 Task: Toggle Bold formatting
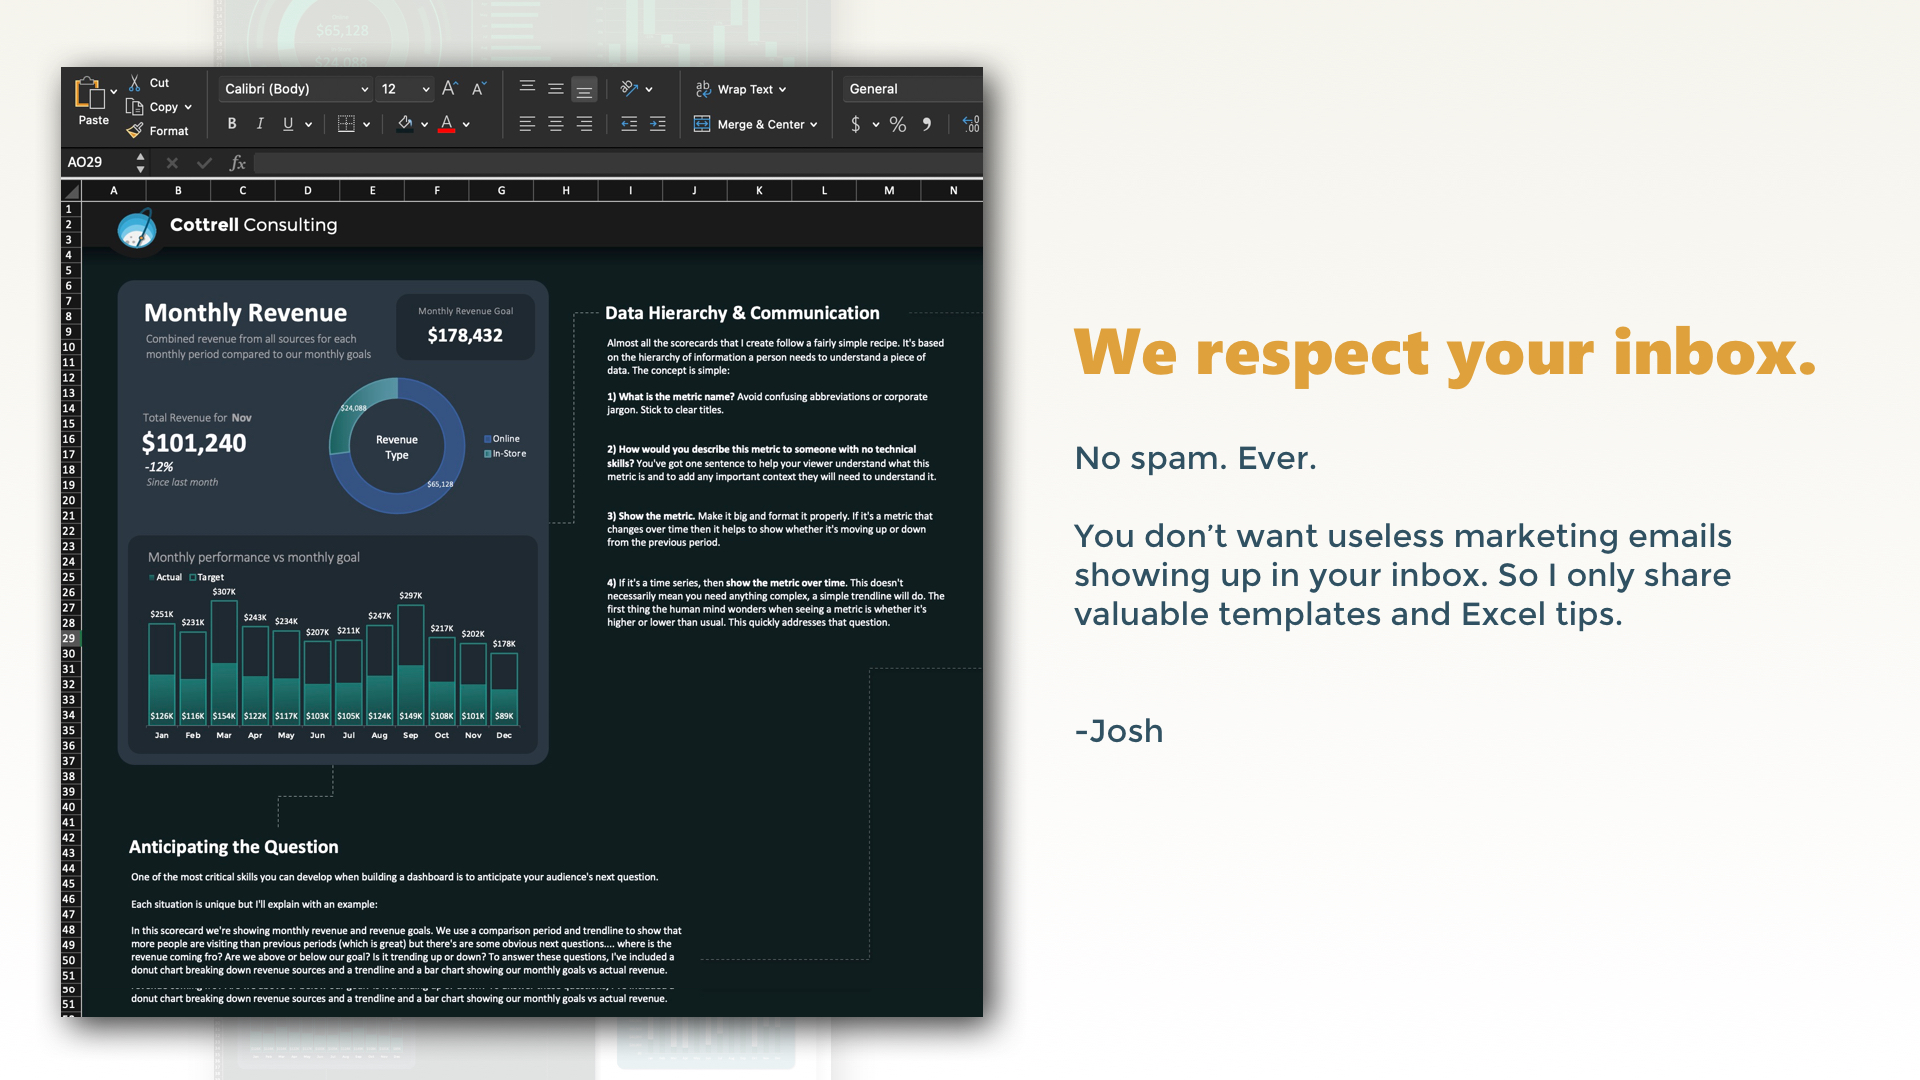(232, 124)
